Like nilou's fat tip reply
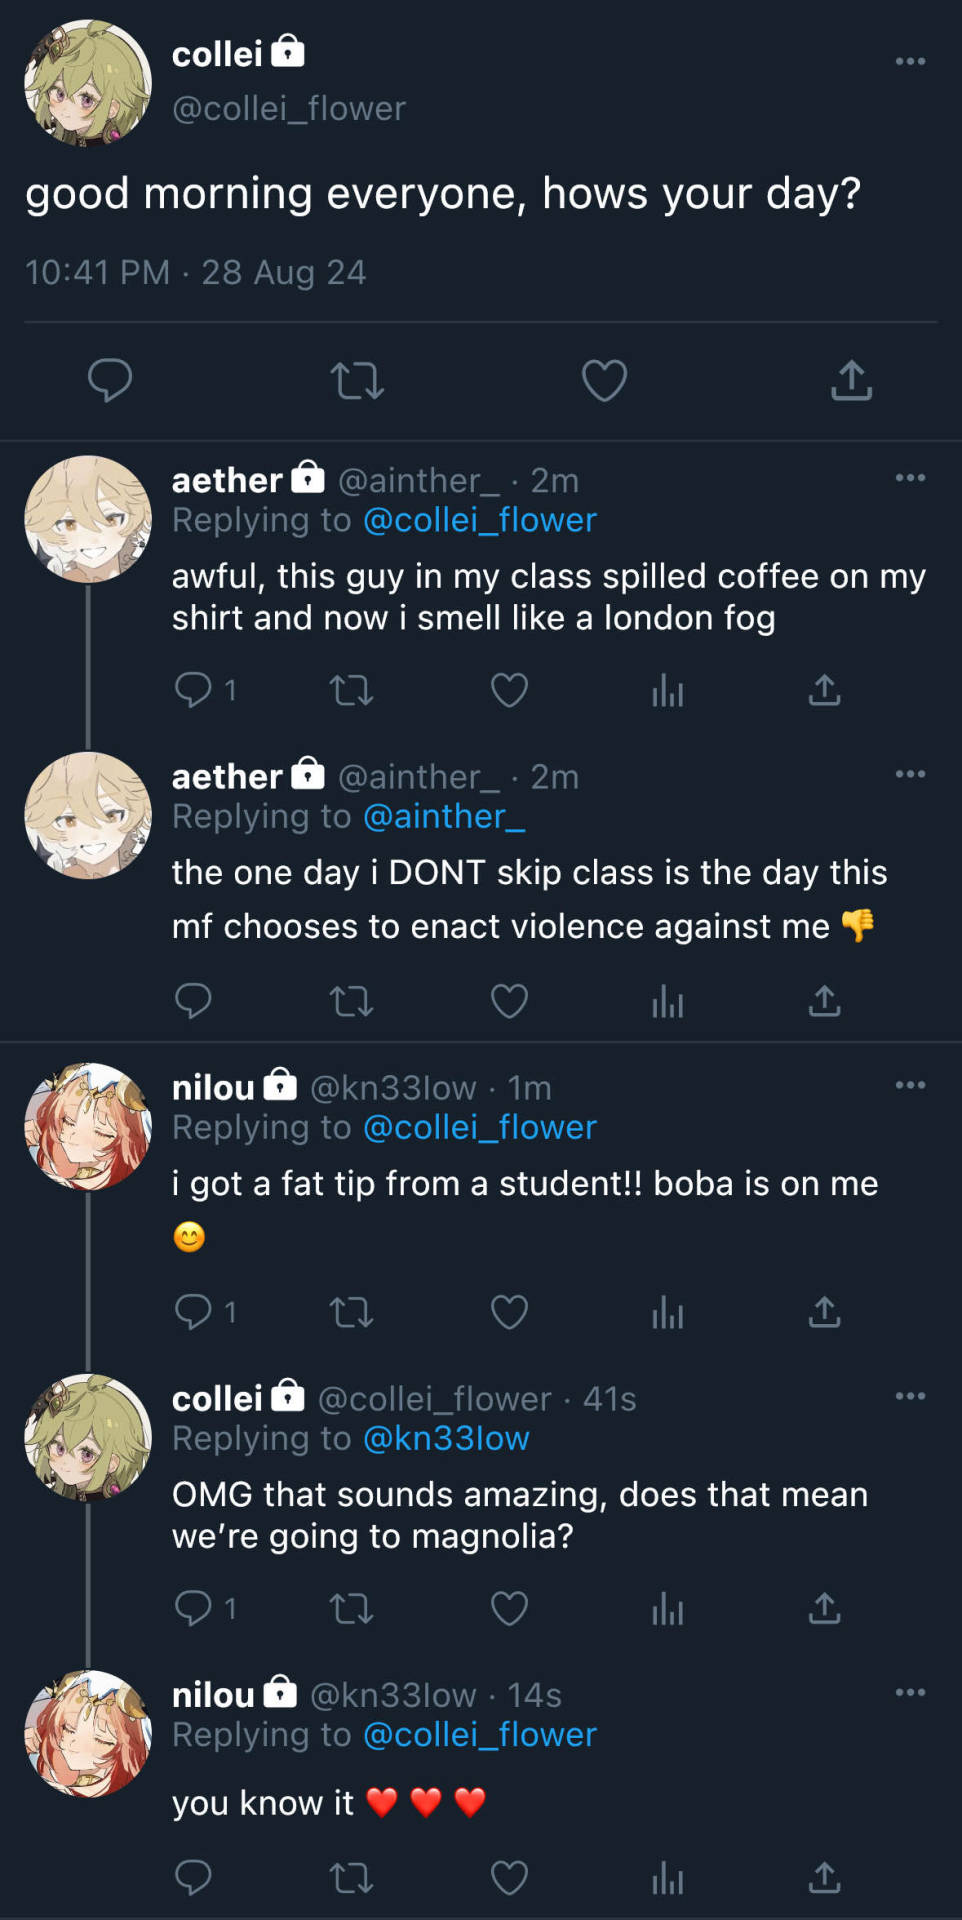The image size is (962, 1920). [x=509, y=1312]
